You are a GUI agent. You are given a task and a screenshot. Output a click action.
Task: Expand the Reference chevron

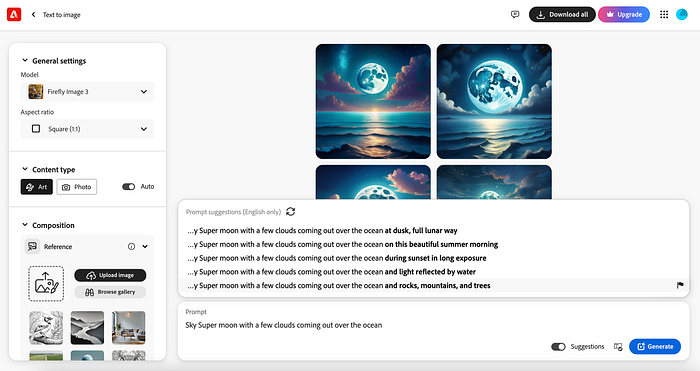[x=145, y=246]
